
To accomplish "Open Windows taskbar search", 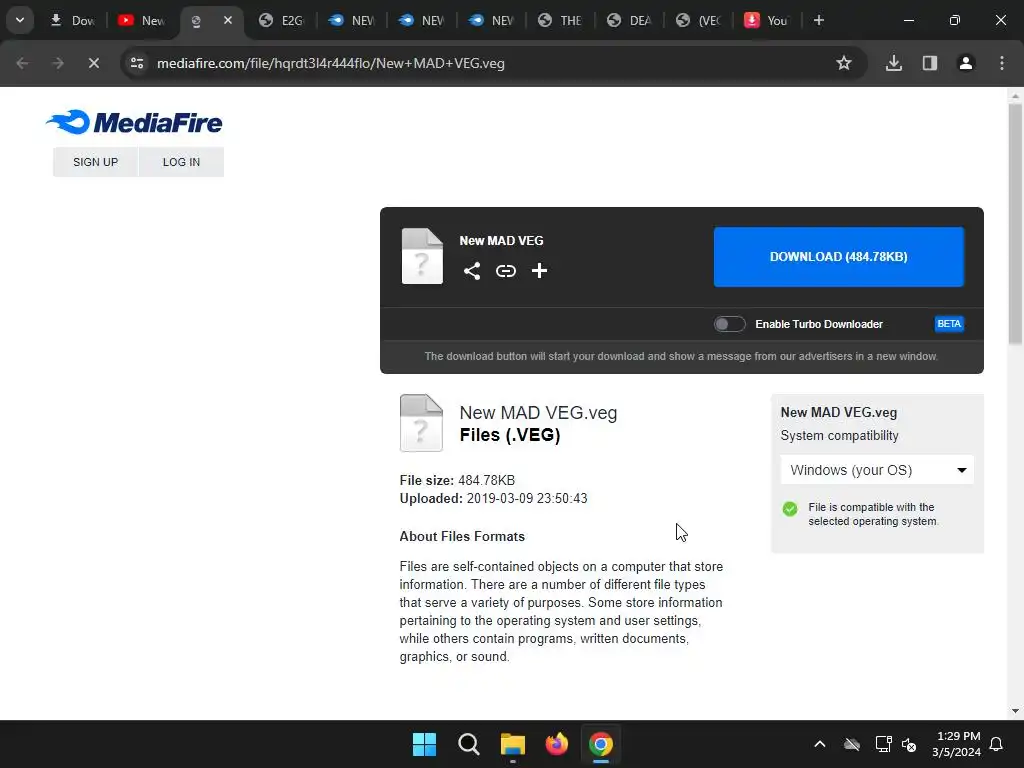I will [x=468, y=744].
